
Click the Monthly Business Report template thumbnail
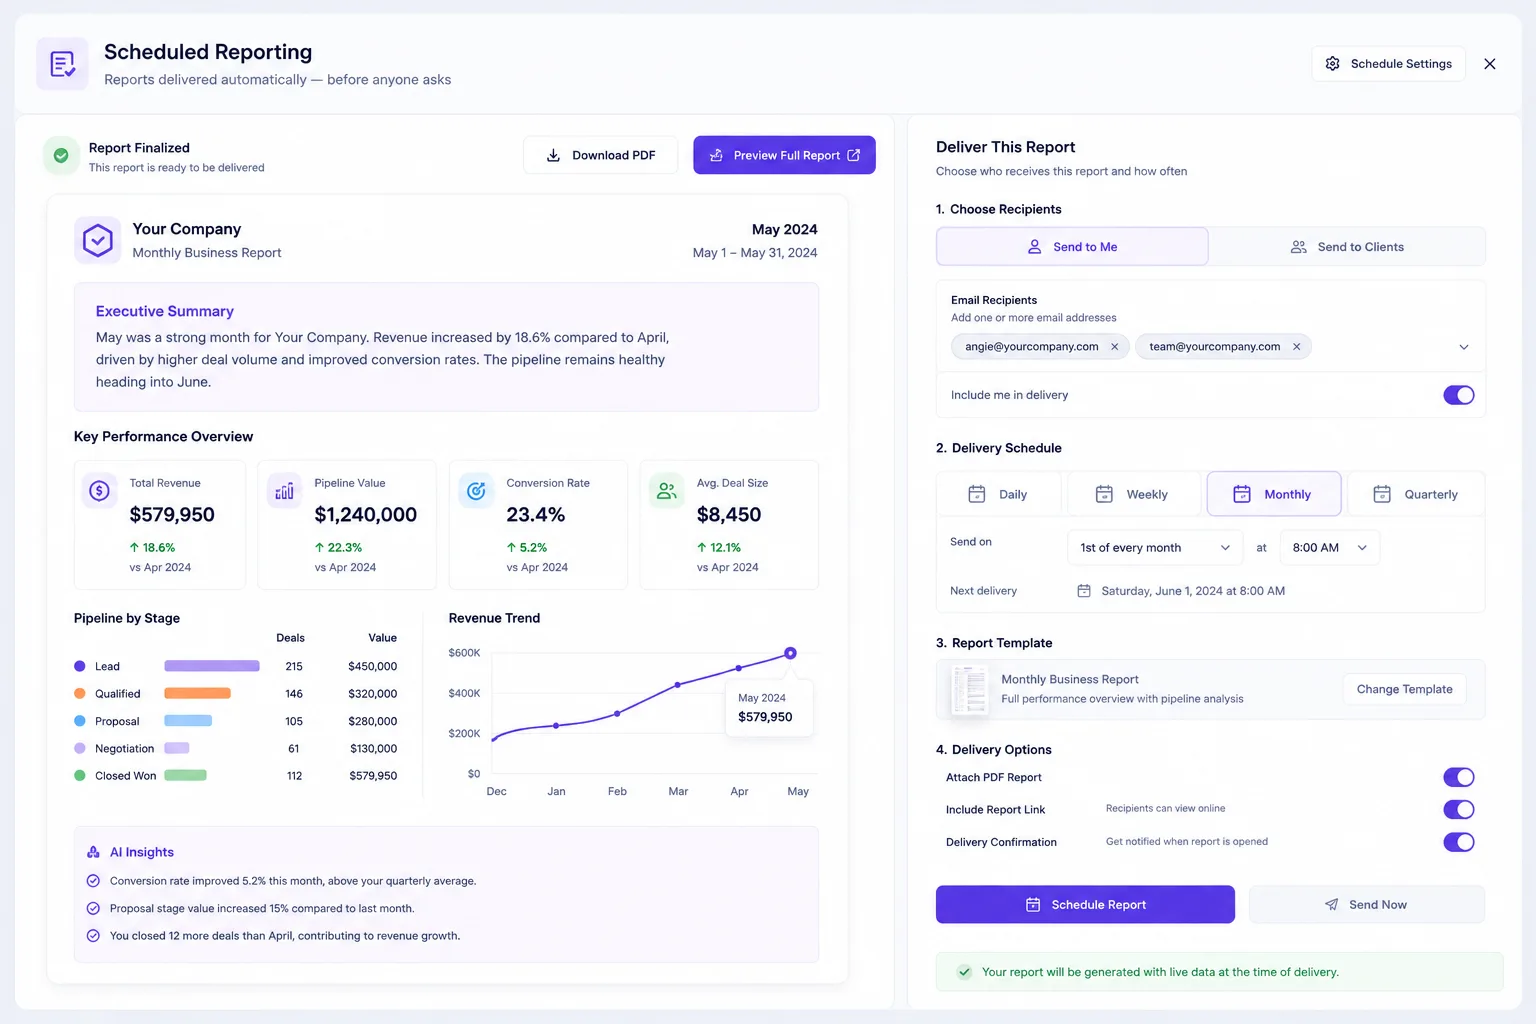coord(969,689)
